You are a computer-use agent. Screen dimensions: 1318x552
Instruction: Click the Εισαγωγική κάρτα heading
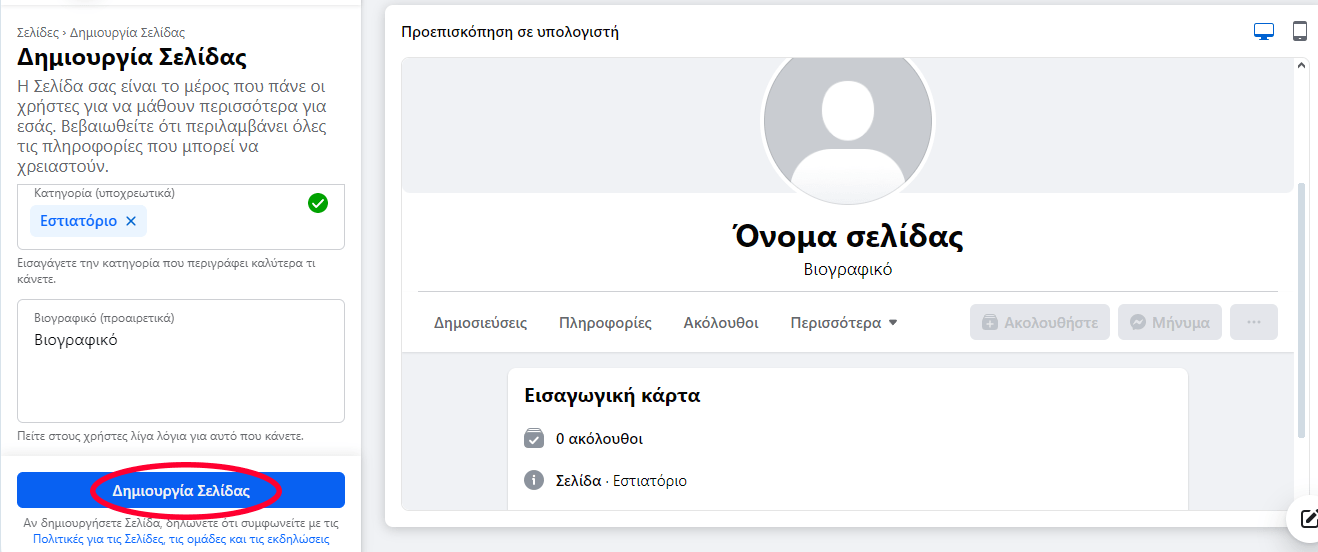612,395
